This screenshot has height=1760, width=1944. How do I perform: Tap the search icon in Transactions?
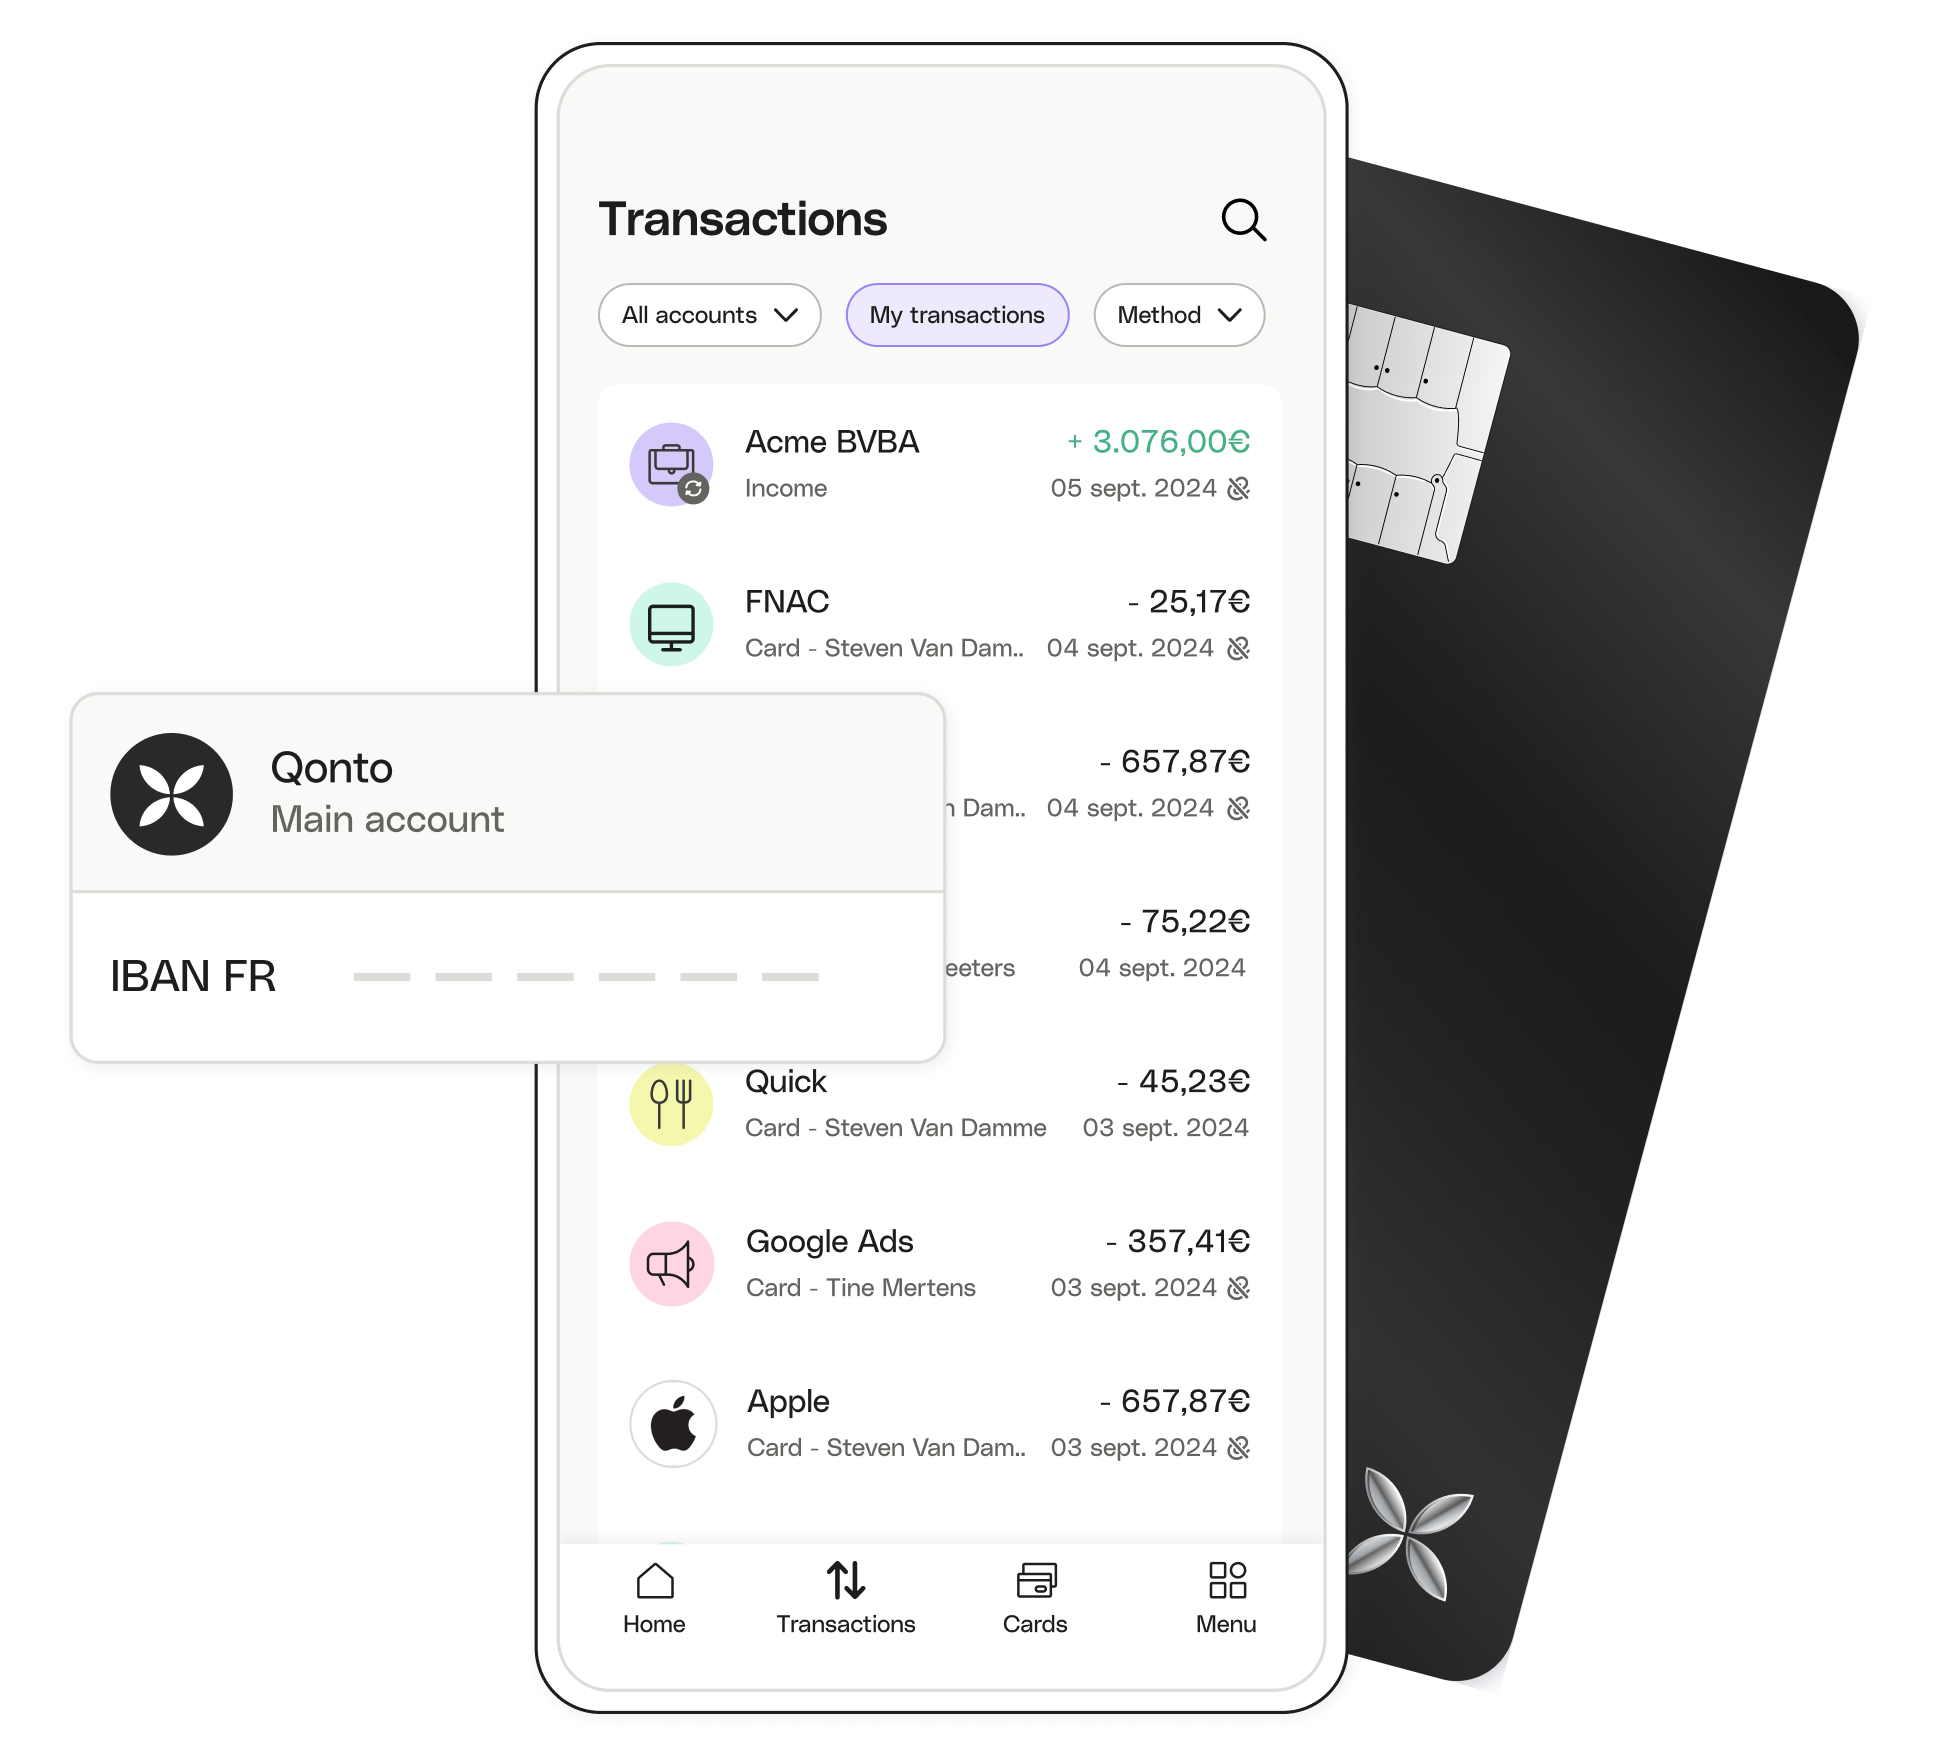(x=1245, y=219)
